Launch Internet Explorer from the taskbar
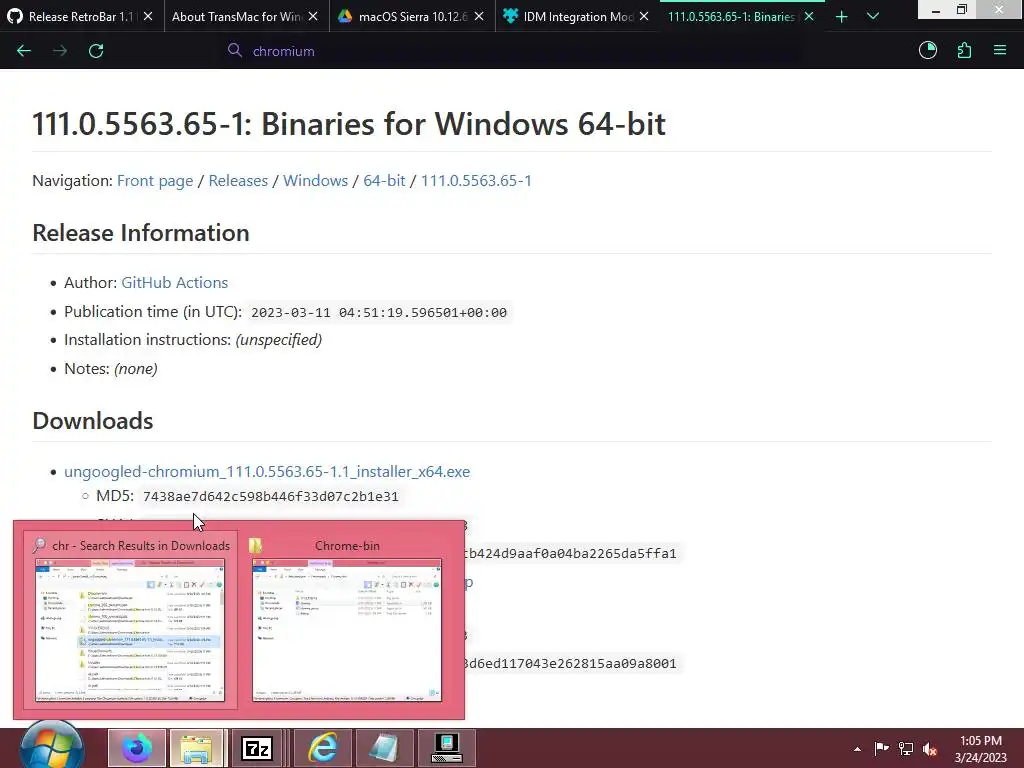 (x=323, y=748)
